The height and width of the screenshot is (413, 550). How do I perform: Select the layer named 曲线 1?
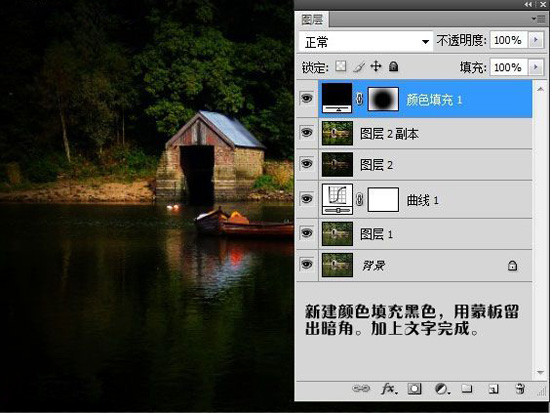coord(423,200)
